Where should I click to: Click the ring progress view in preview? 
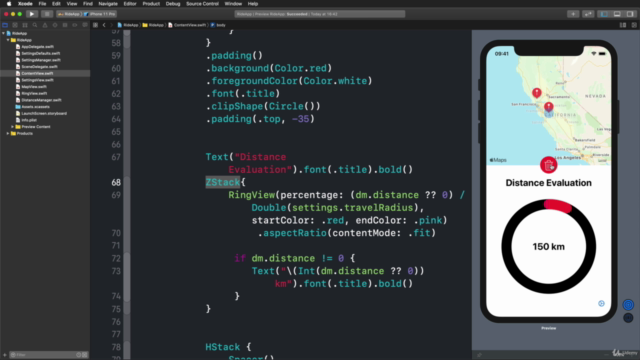tap(549, 247)
